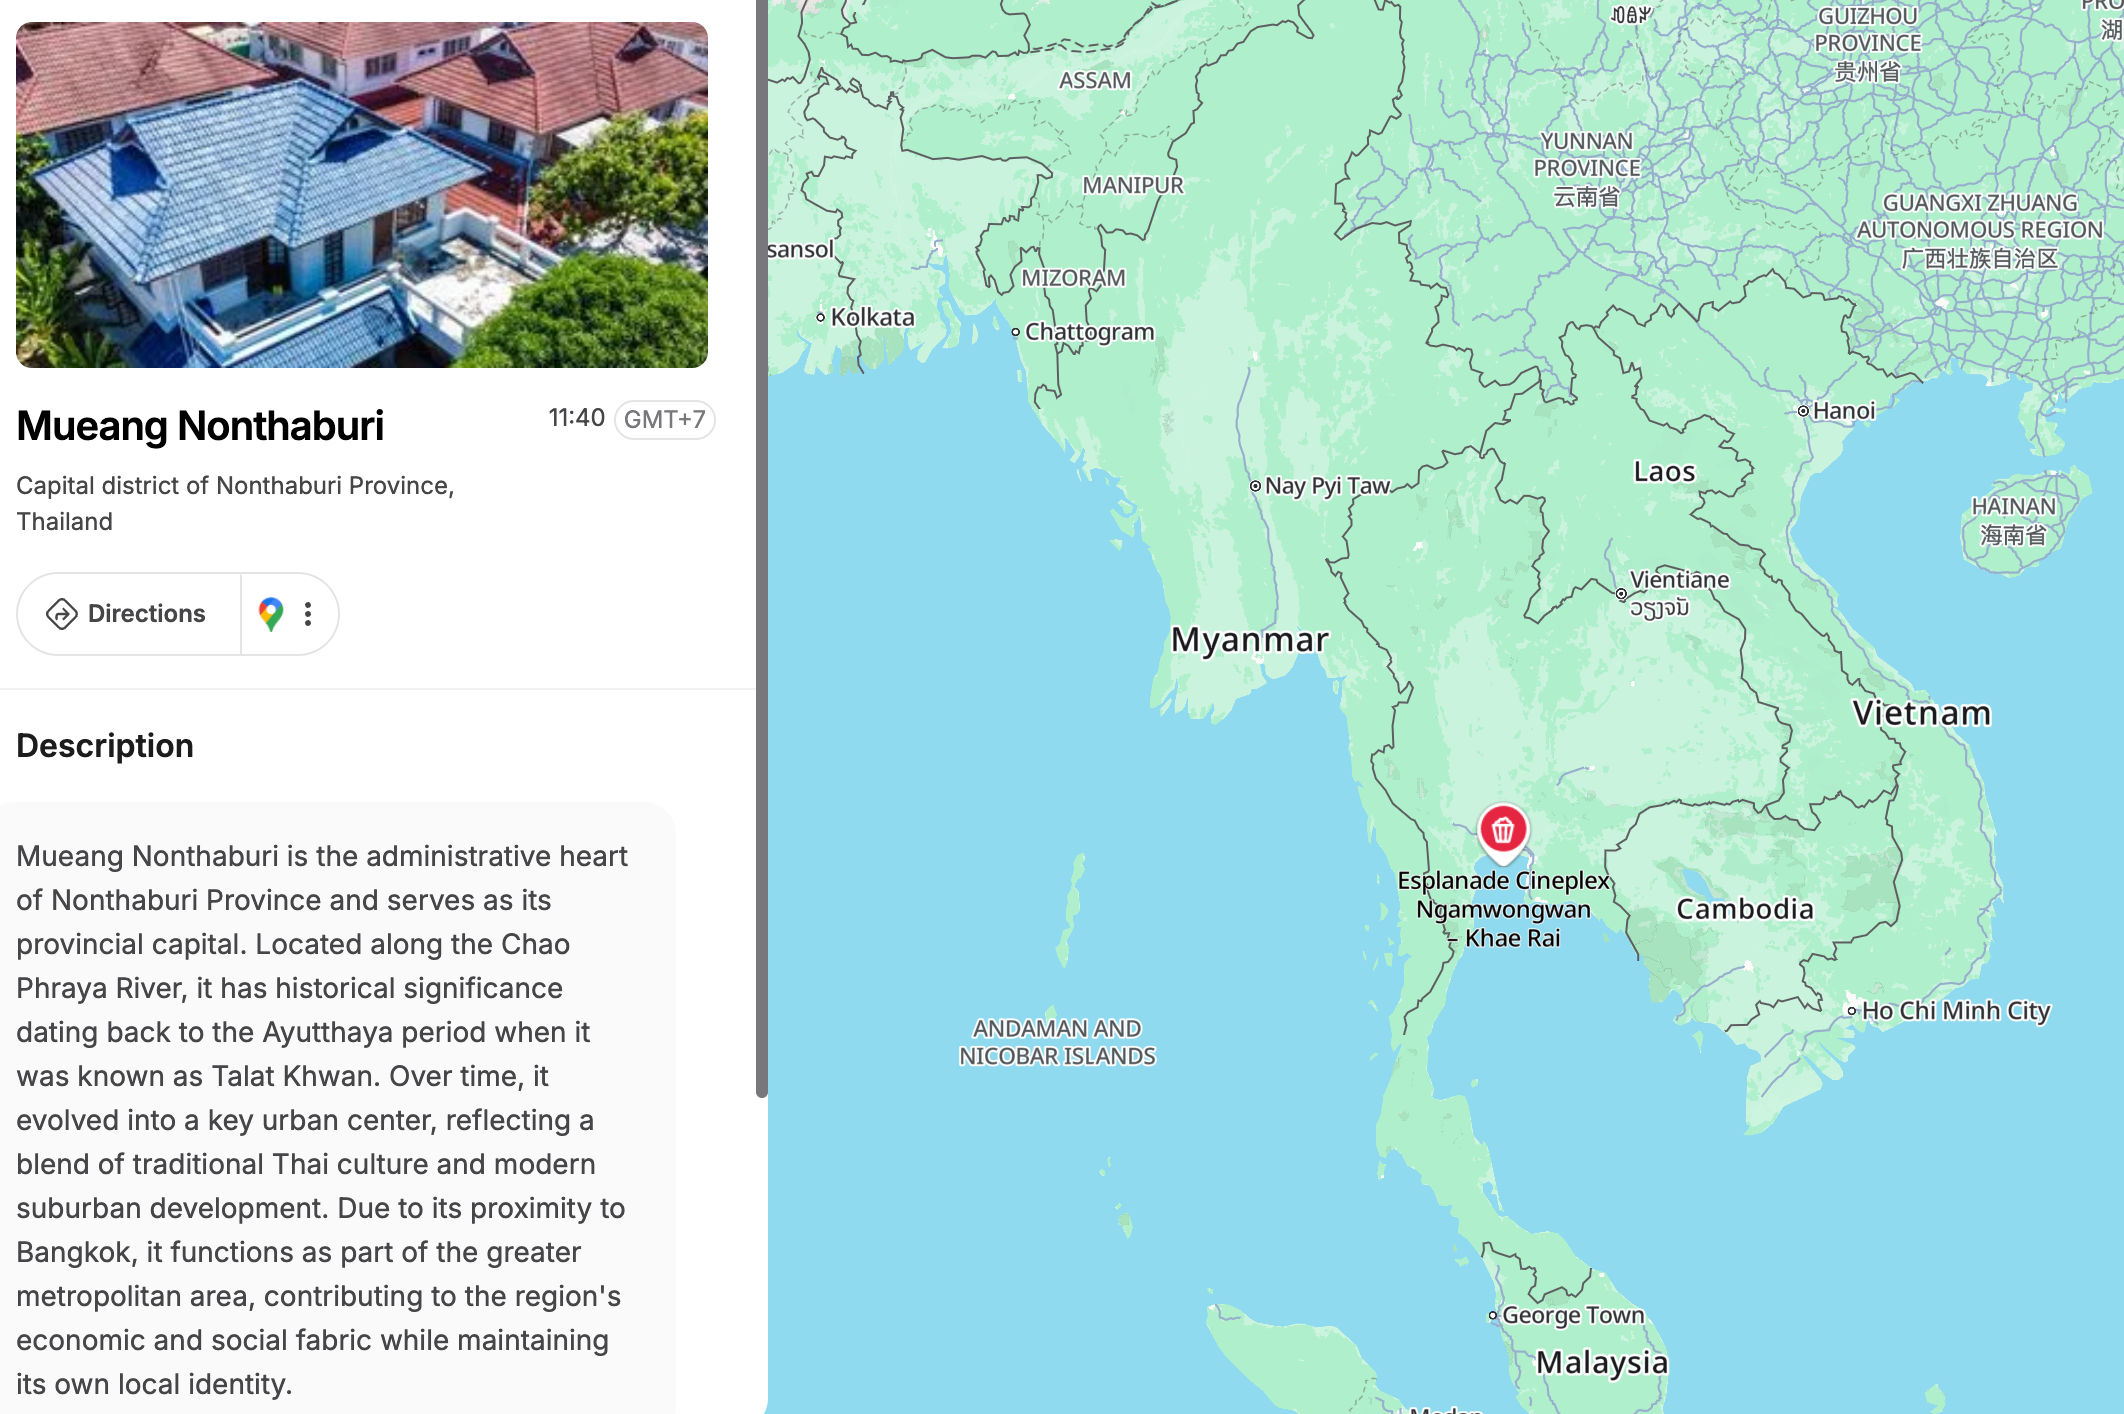Click the Description heading
Screen dimensions: 2124x1414
tap(105, 746)
